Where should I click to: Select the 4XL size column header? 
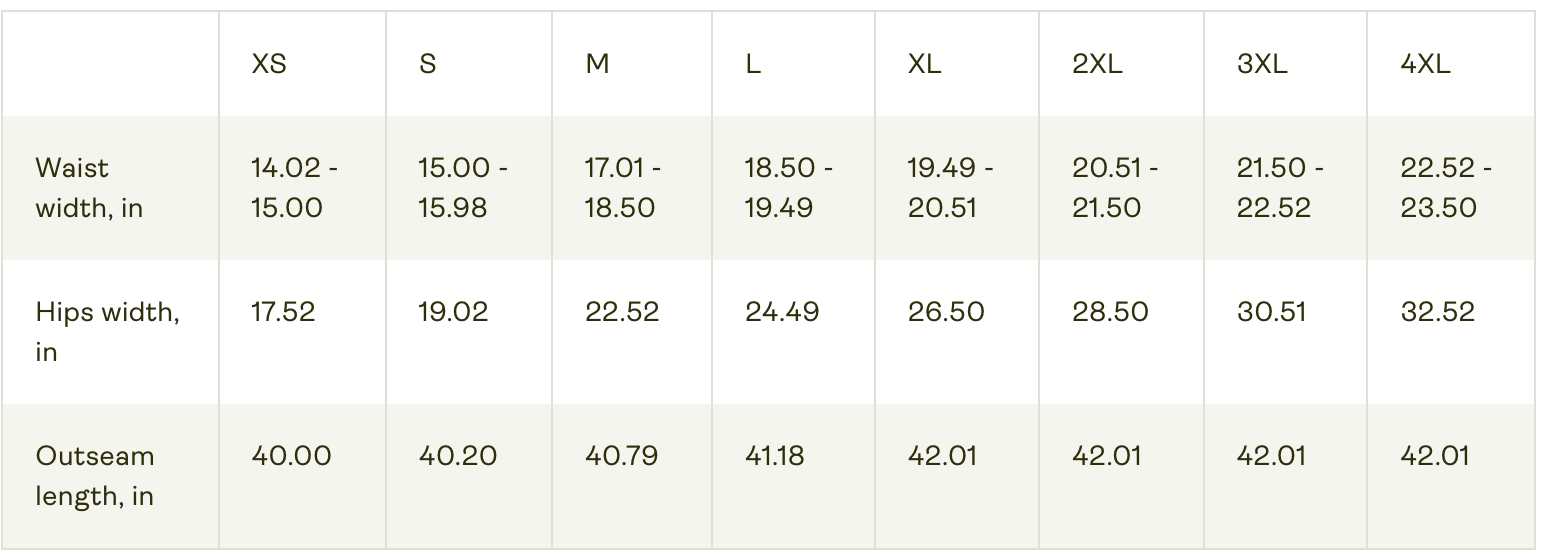[1425, 65]
